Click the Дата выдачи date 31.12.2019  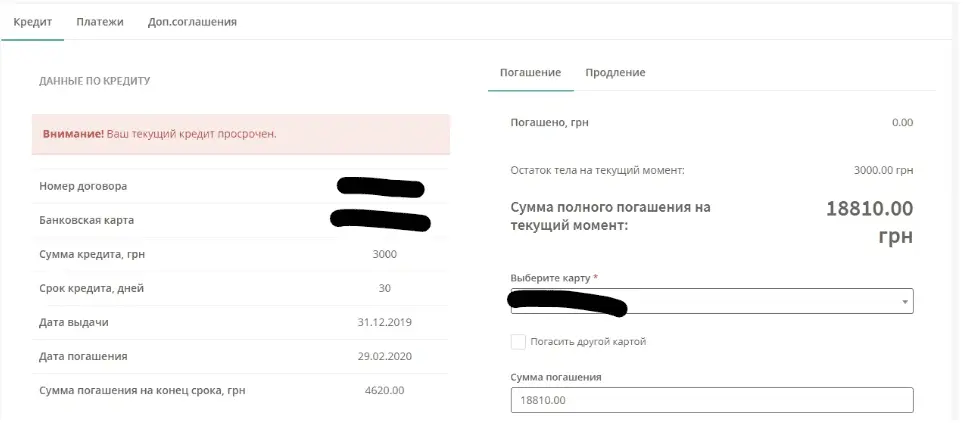(x=384, y=322)
